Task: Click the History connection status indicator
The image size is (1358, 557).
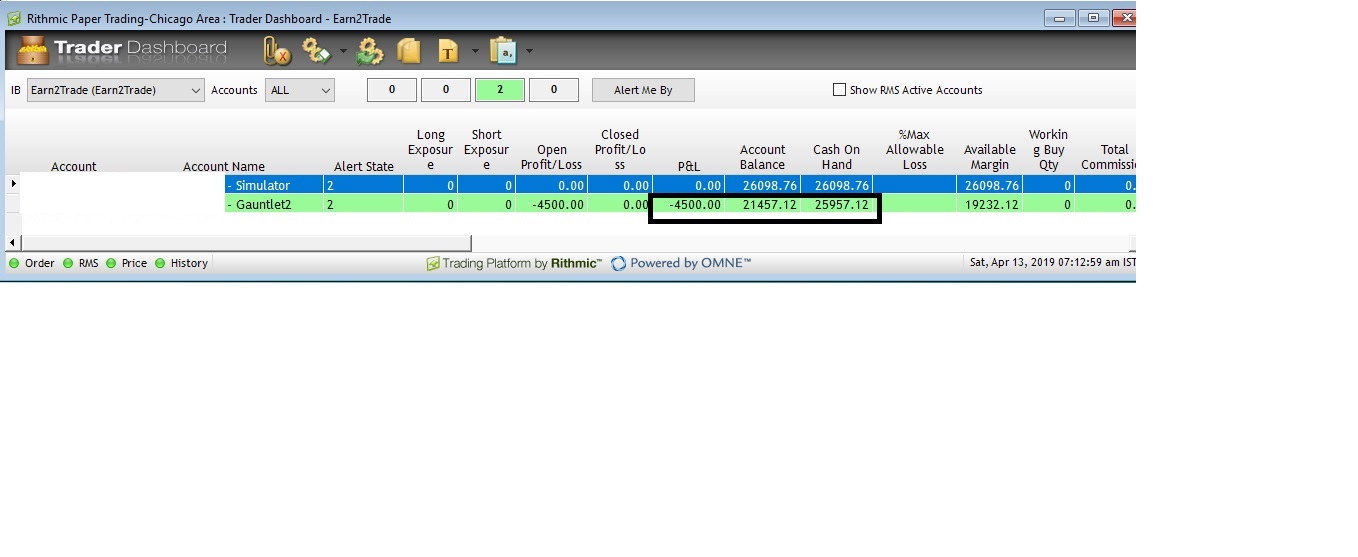Action: [182, 263]
